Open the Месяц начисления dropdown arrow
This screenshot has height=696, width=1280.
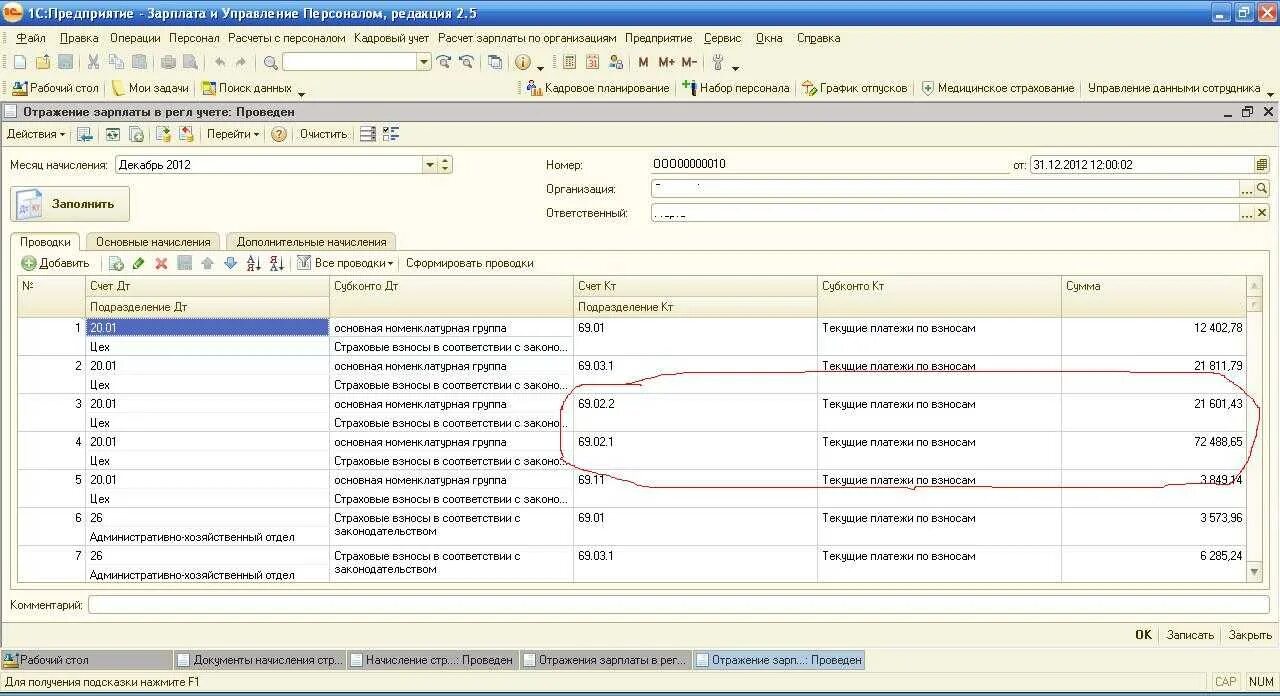(x=430, y=165)
